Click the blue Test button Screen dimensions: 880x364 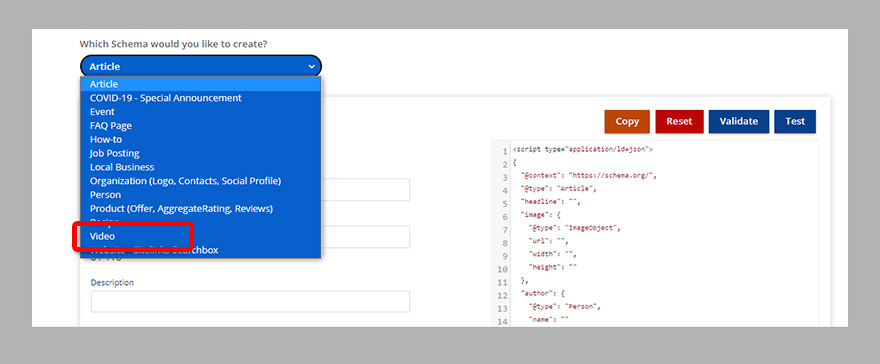795,121
